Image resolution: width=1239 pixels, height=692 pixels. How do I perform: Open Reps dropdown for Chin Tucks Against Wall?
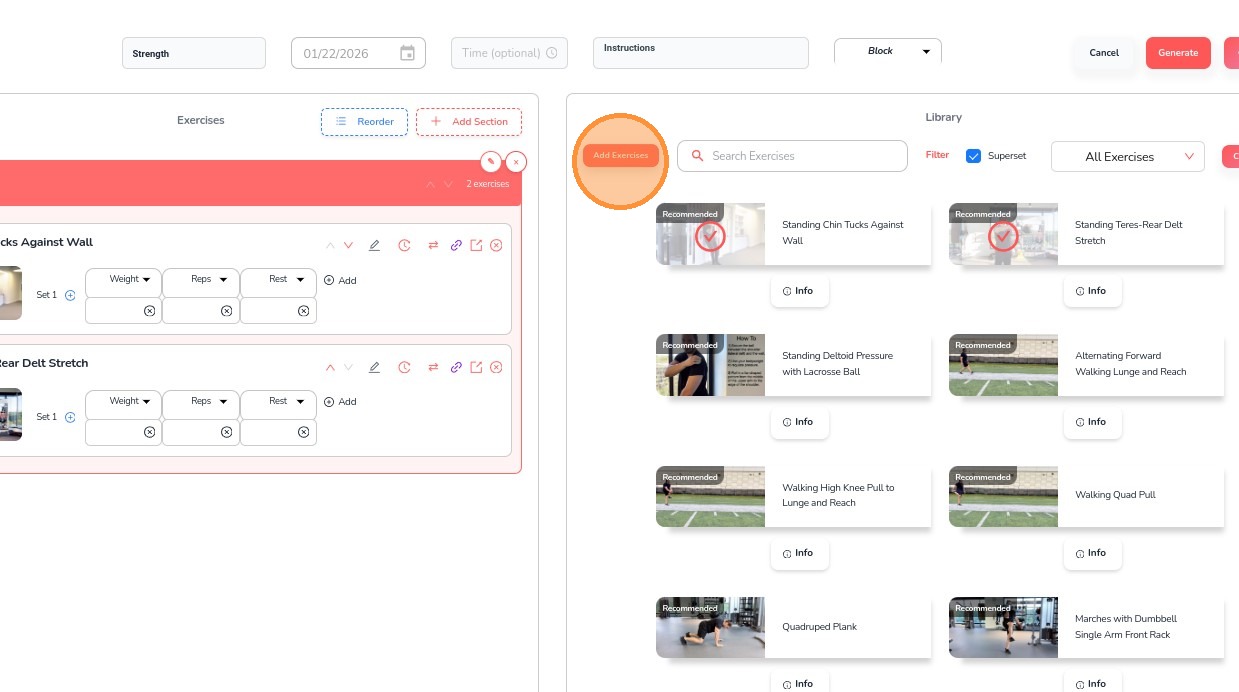[201, 280]
